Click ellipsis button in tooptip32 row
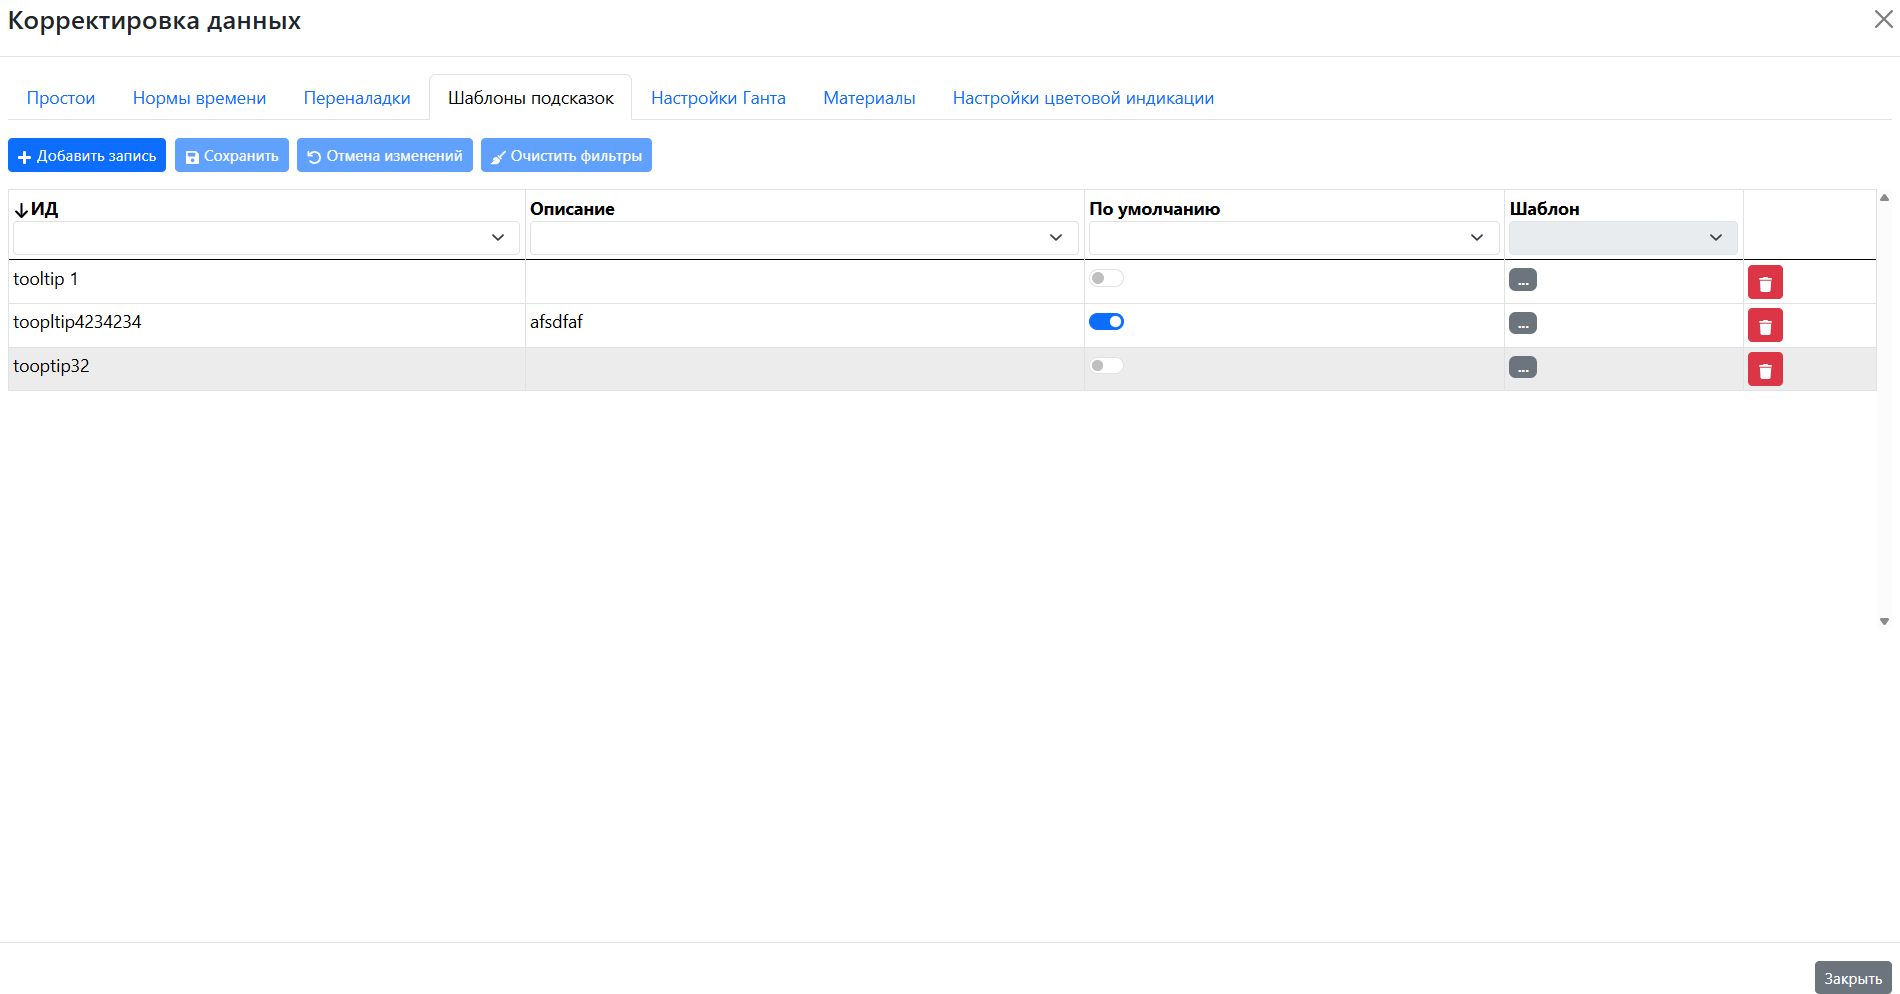The width and height of the screenshot is (1900, 994). coord(1522,368)
